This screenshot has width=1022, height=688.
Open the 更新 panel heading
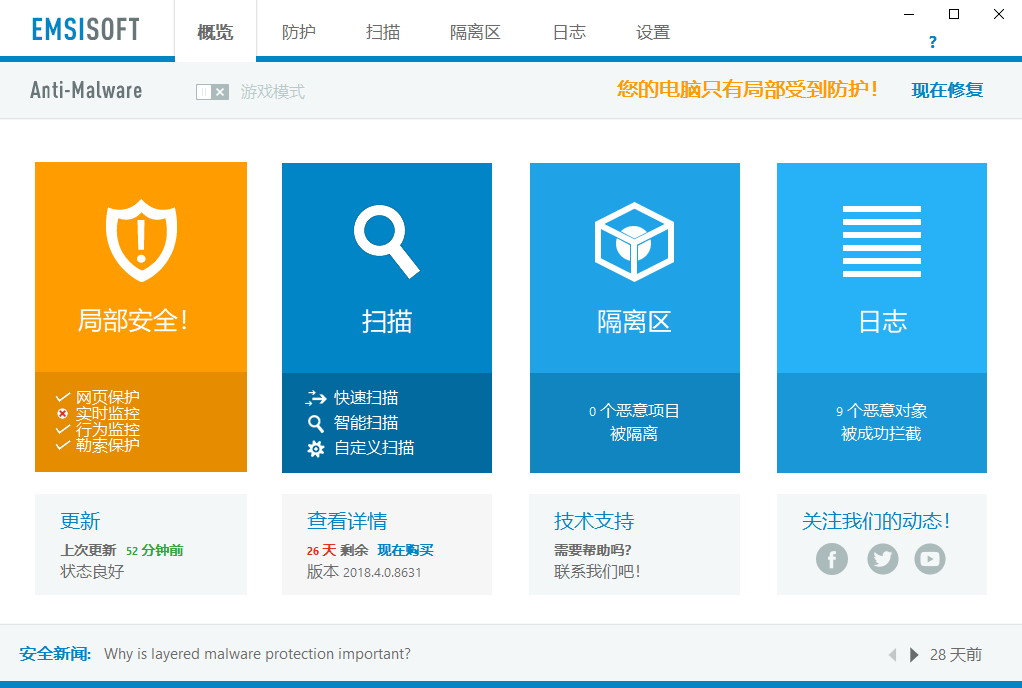click(80, 521)
